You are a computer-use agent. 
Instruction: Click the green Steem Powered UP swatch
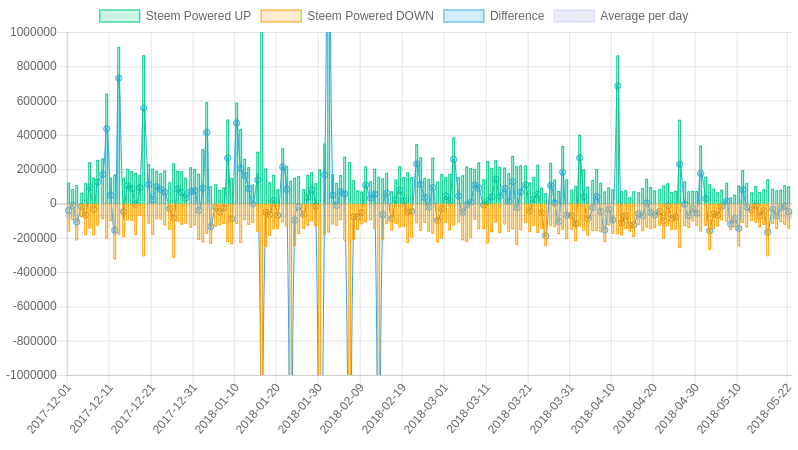pyautogui.click(x=120, y=16)
